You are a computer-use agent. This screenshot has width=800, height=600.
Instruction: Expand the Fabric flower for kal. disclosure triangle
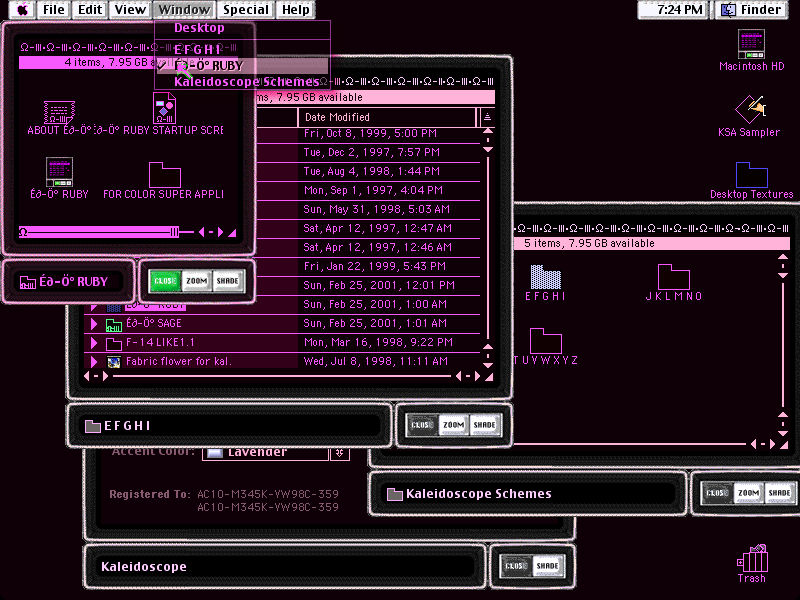tap(94, 362)
